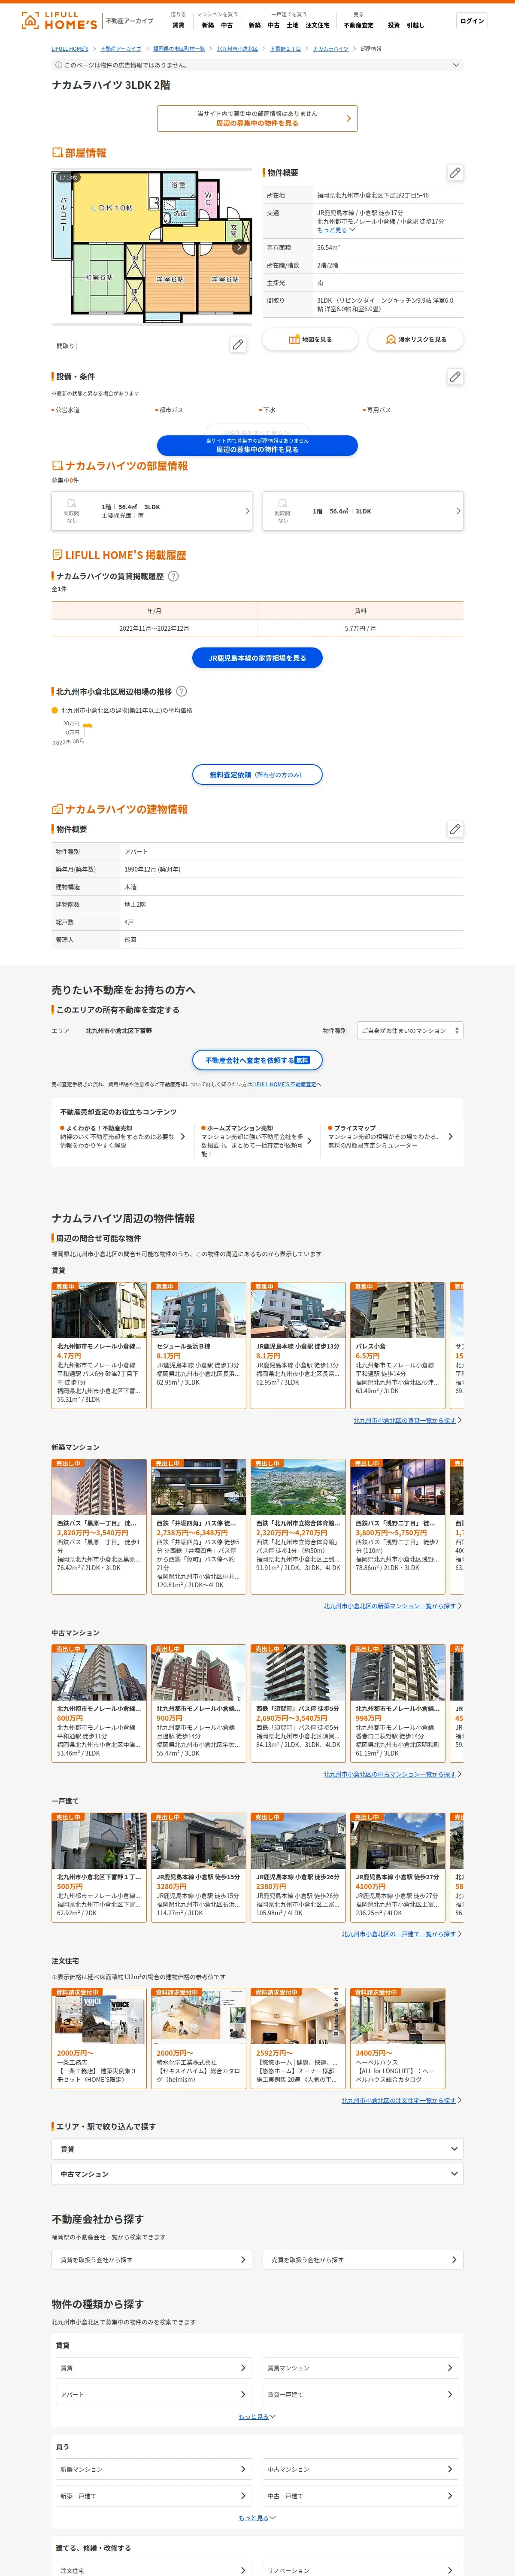This screenshot has height=2576, width=515.
Task: Click 賃貸マンション in property type list
Action: pos(361,2368)
